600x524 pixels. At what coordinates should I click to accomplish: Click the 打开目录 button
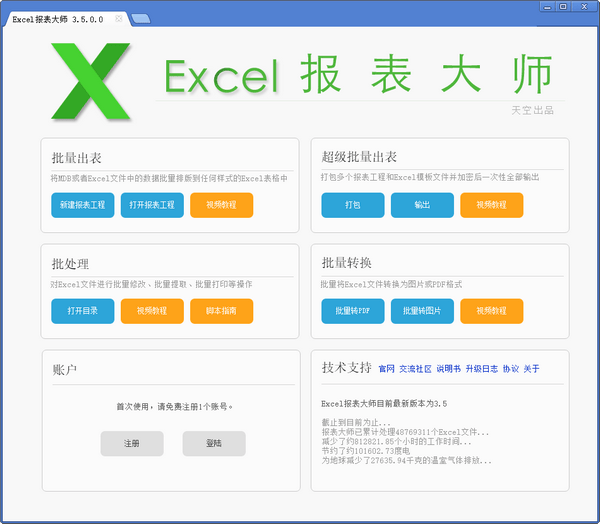point(83,311)
